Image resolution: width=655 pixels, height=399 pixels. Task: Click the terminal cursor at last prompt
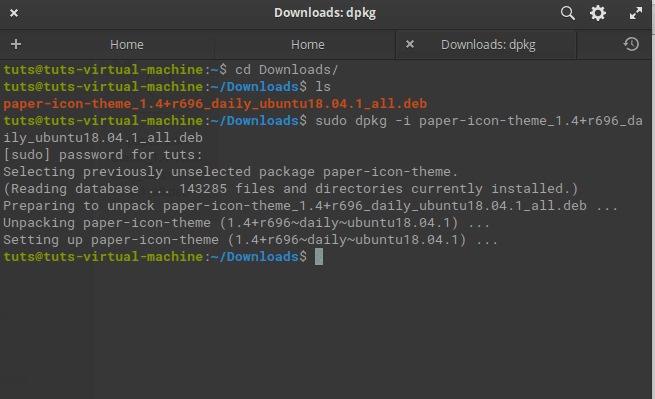(x=319, y=257)
